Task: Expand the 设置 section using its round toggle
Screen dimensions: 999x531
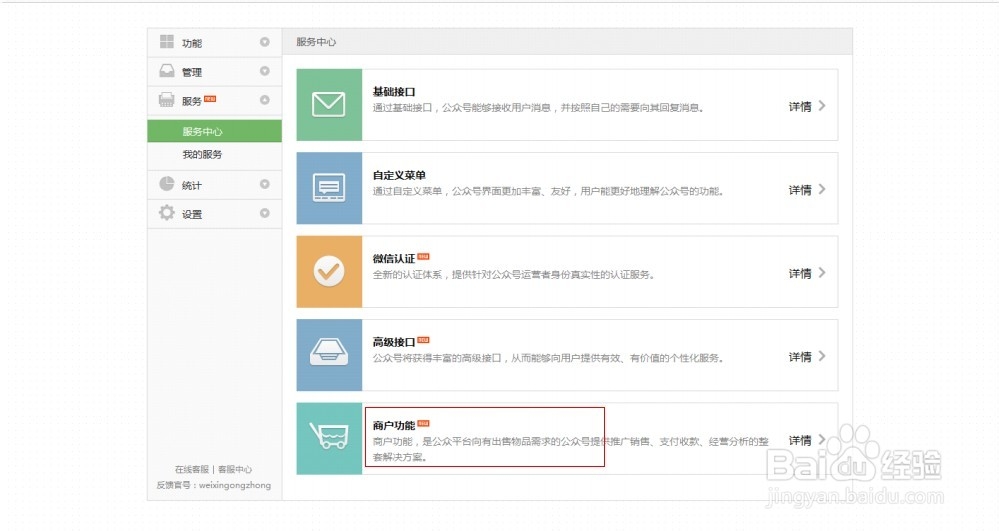Action: coord(264,213)
